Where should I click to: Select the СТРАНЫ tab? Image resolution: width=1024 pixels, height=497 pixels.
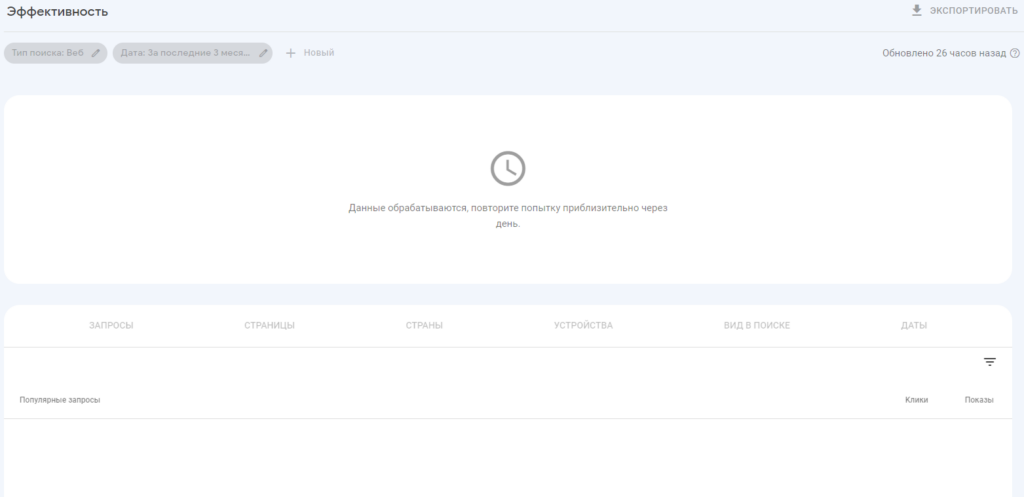[424, 326]
